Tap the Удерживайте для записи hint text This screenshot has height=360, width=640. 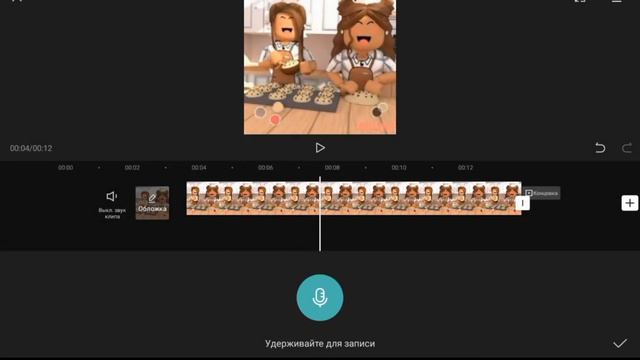pyautogui.click(x=320, y=344)
